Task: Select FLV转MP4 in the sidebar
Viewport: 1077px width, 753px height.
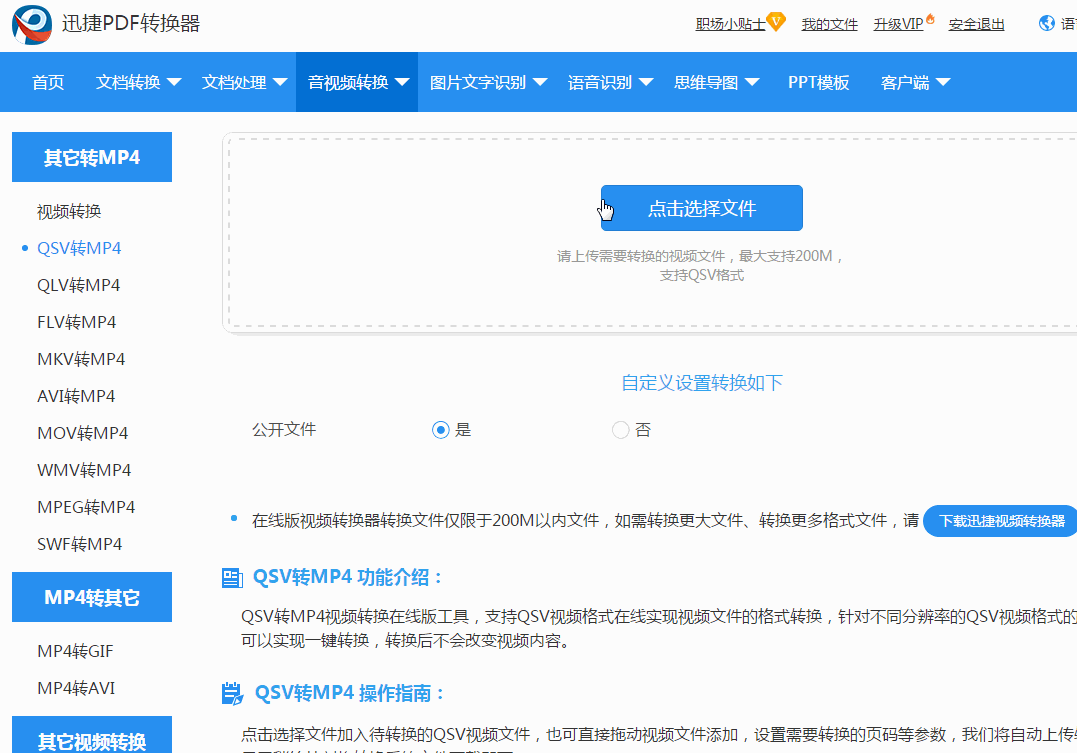Action: point(76,323)
